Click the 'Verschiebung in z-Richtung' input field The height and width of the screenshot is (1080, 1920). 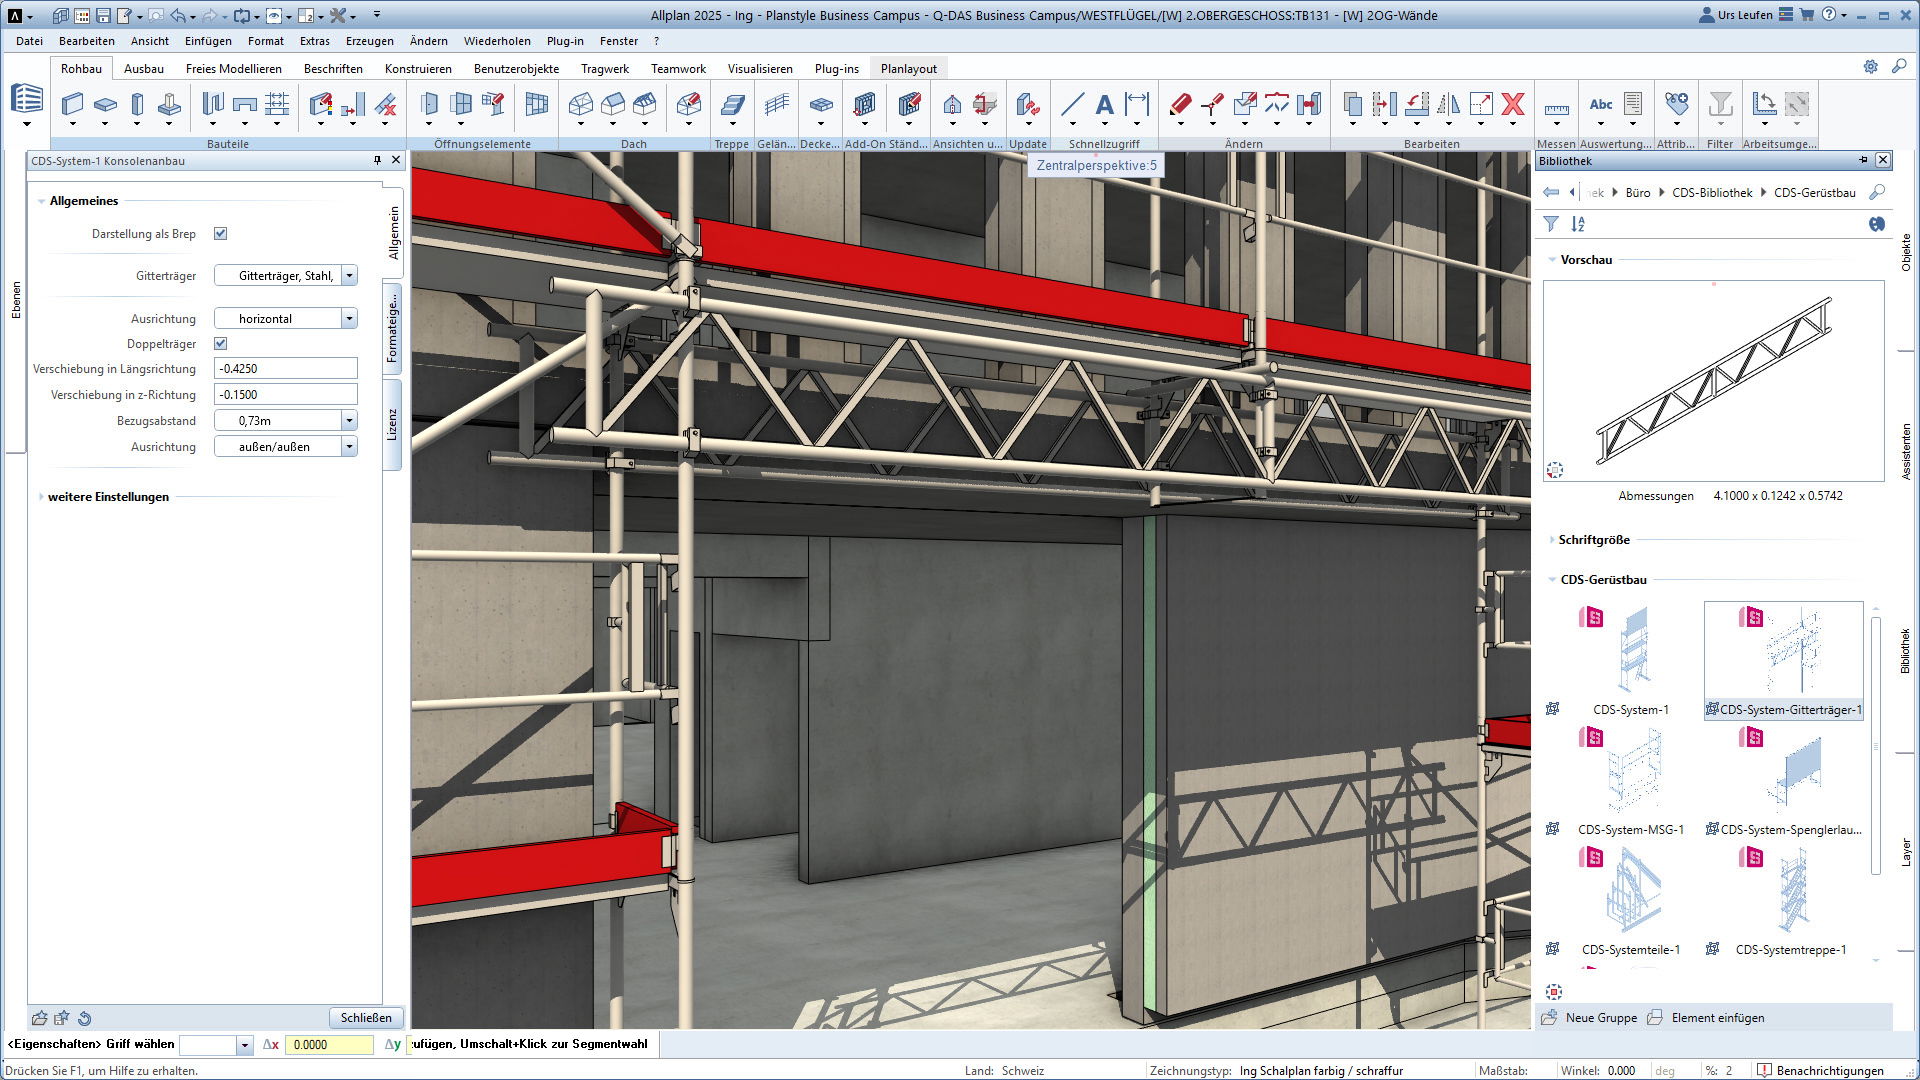pyautogui.click(x=286, y=395)
